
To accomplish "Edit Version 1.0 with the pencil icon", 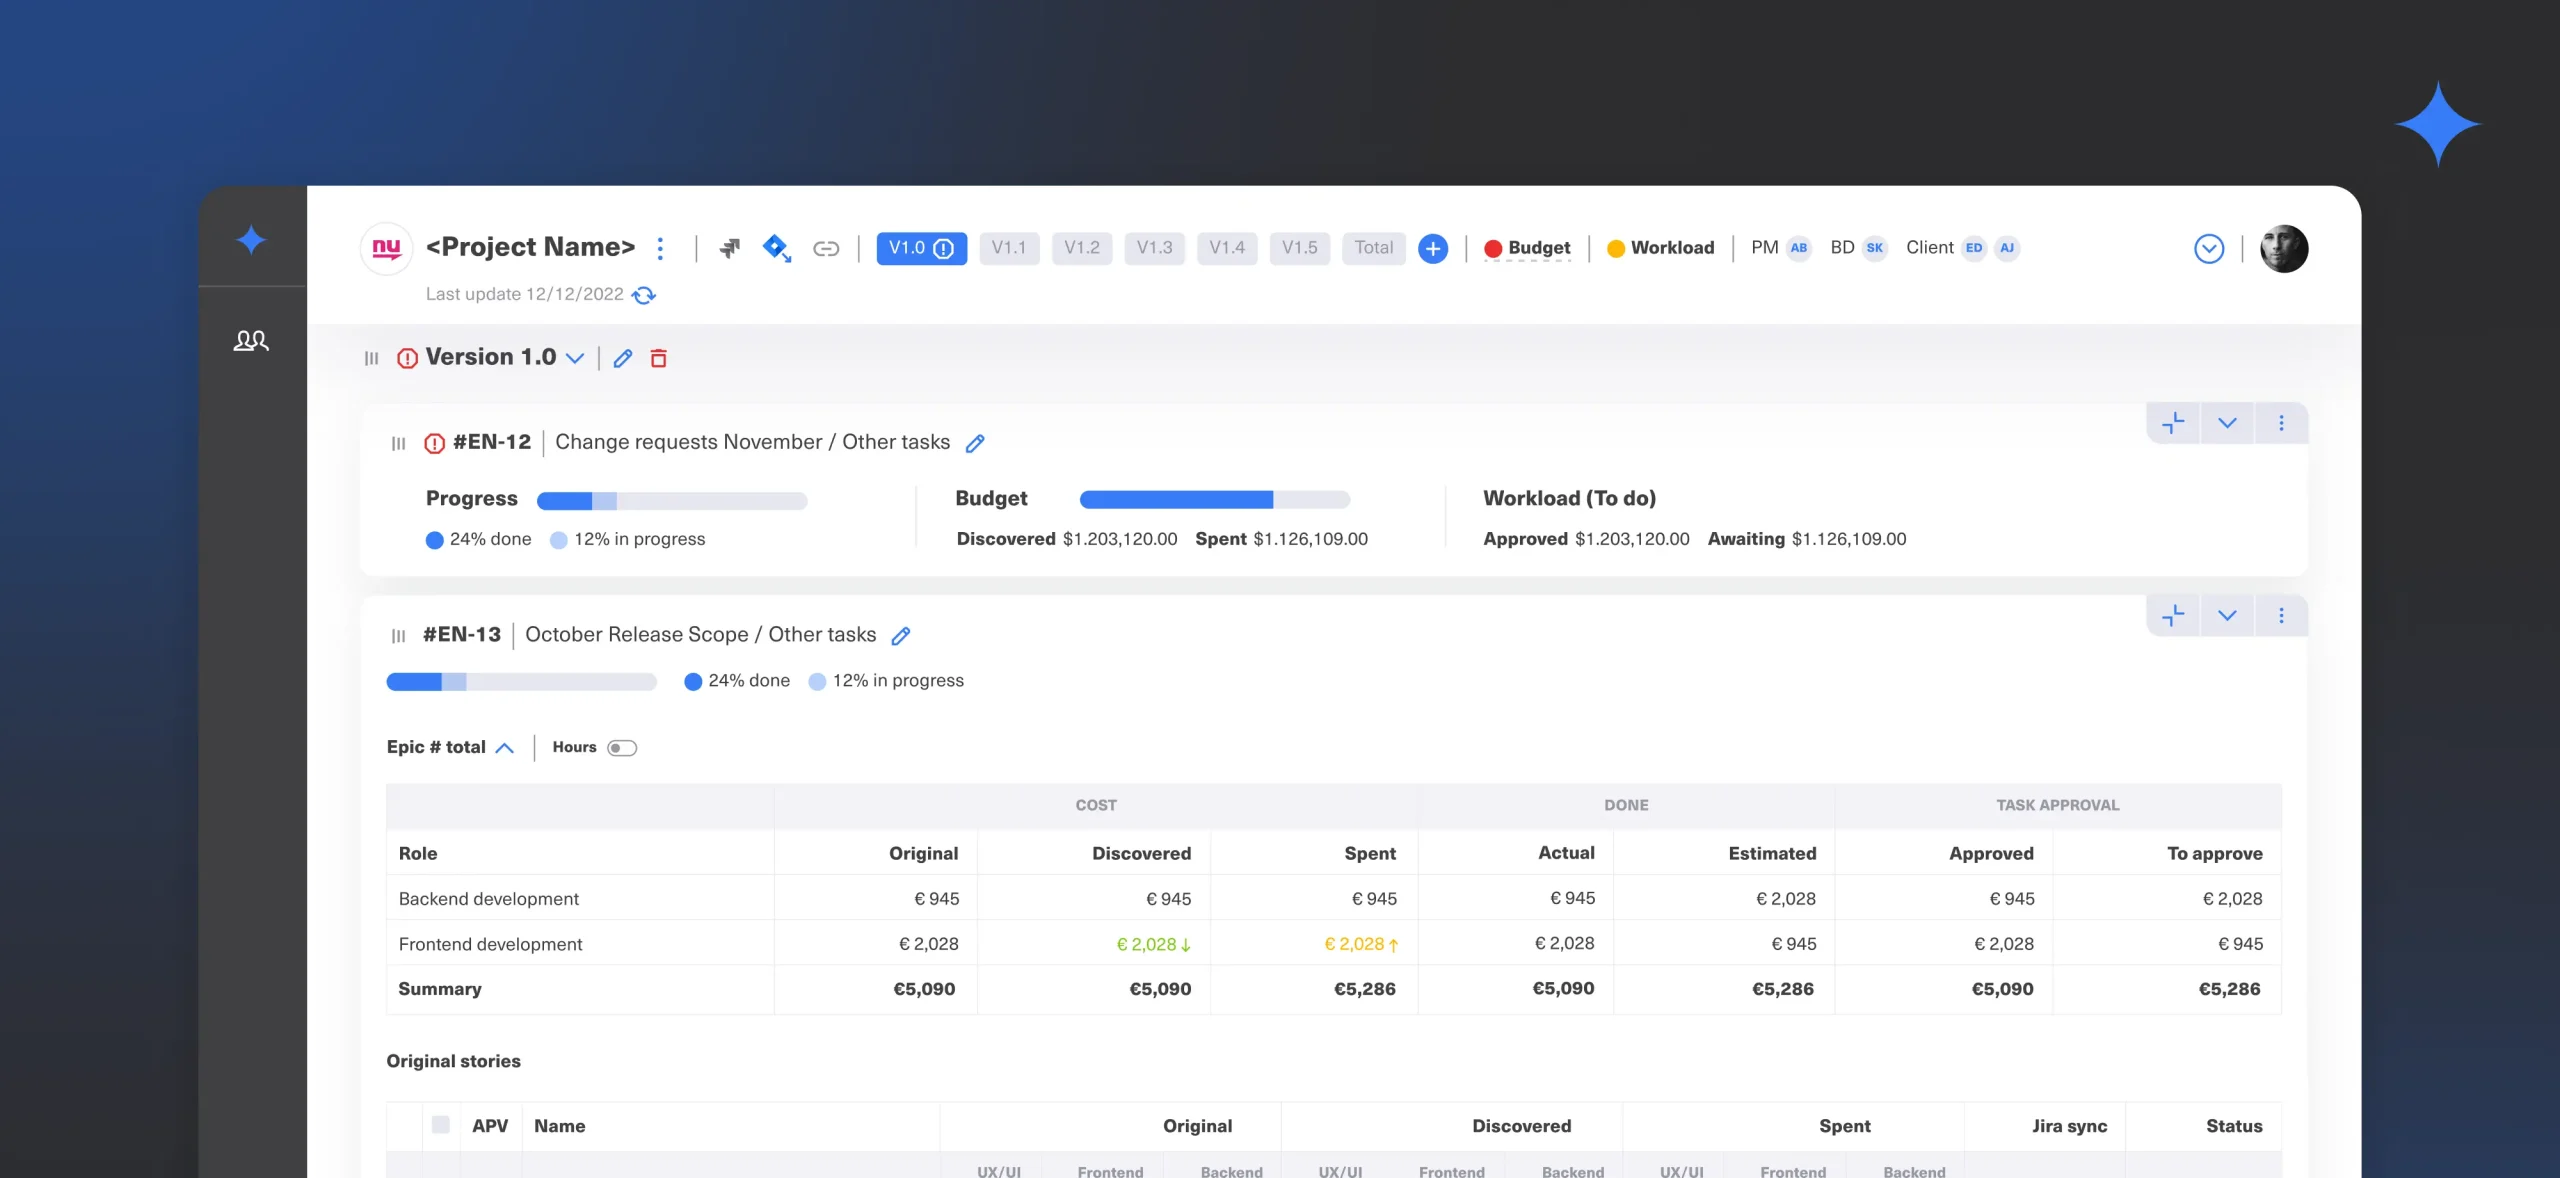I will (x=623, y=358).
